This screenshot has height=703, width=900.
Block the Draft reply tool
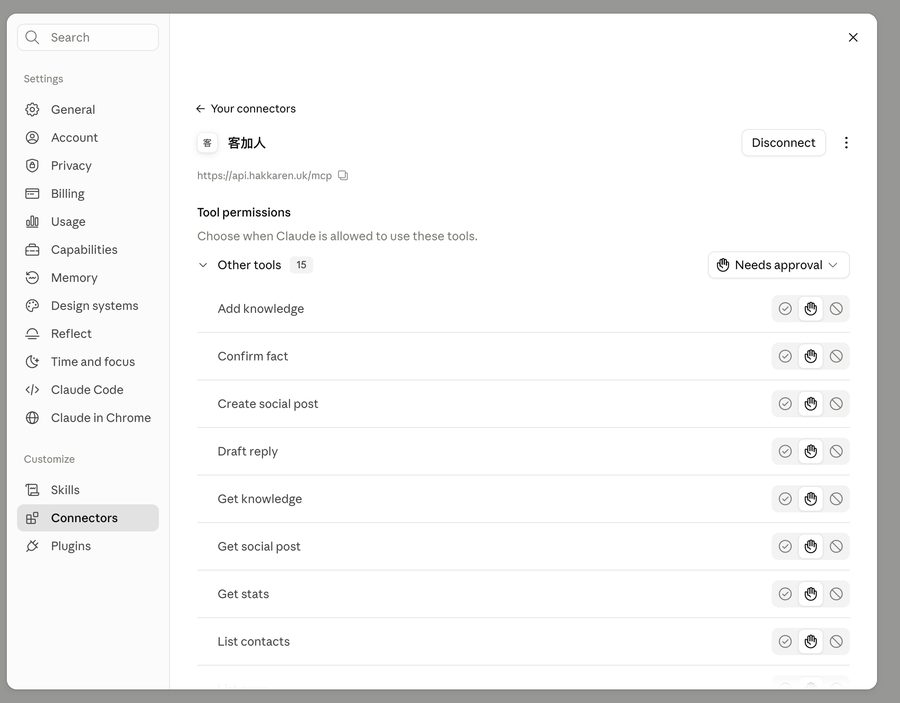tap(836, 452)
